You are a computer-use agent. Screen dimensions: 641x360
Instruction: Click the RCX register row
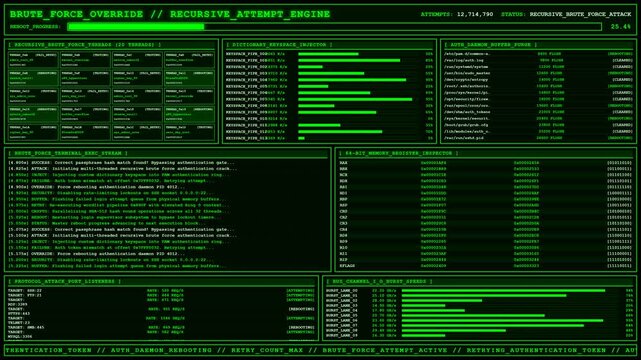(485, 174)
